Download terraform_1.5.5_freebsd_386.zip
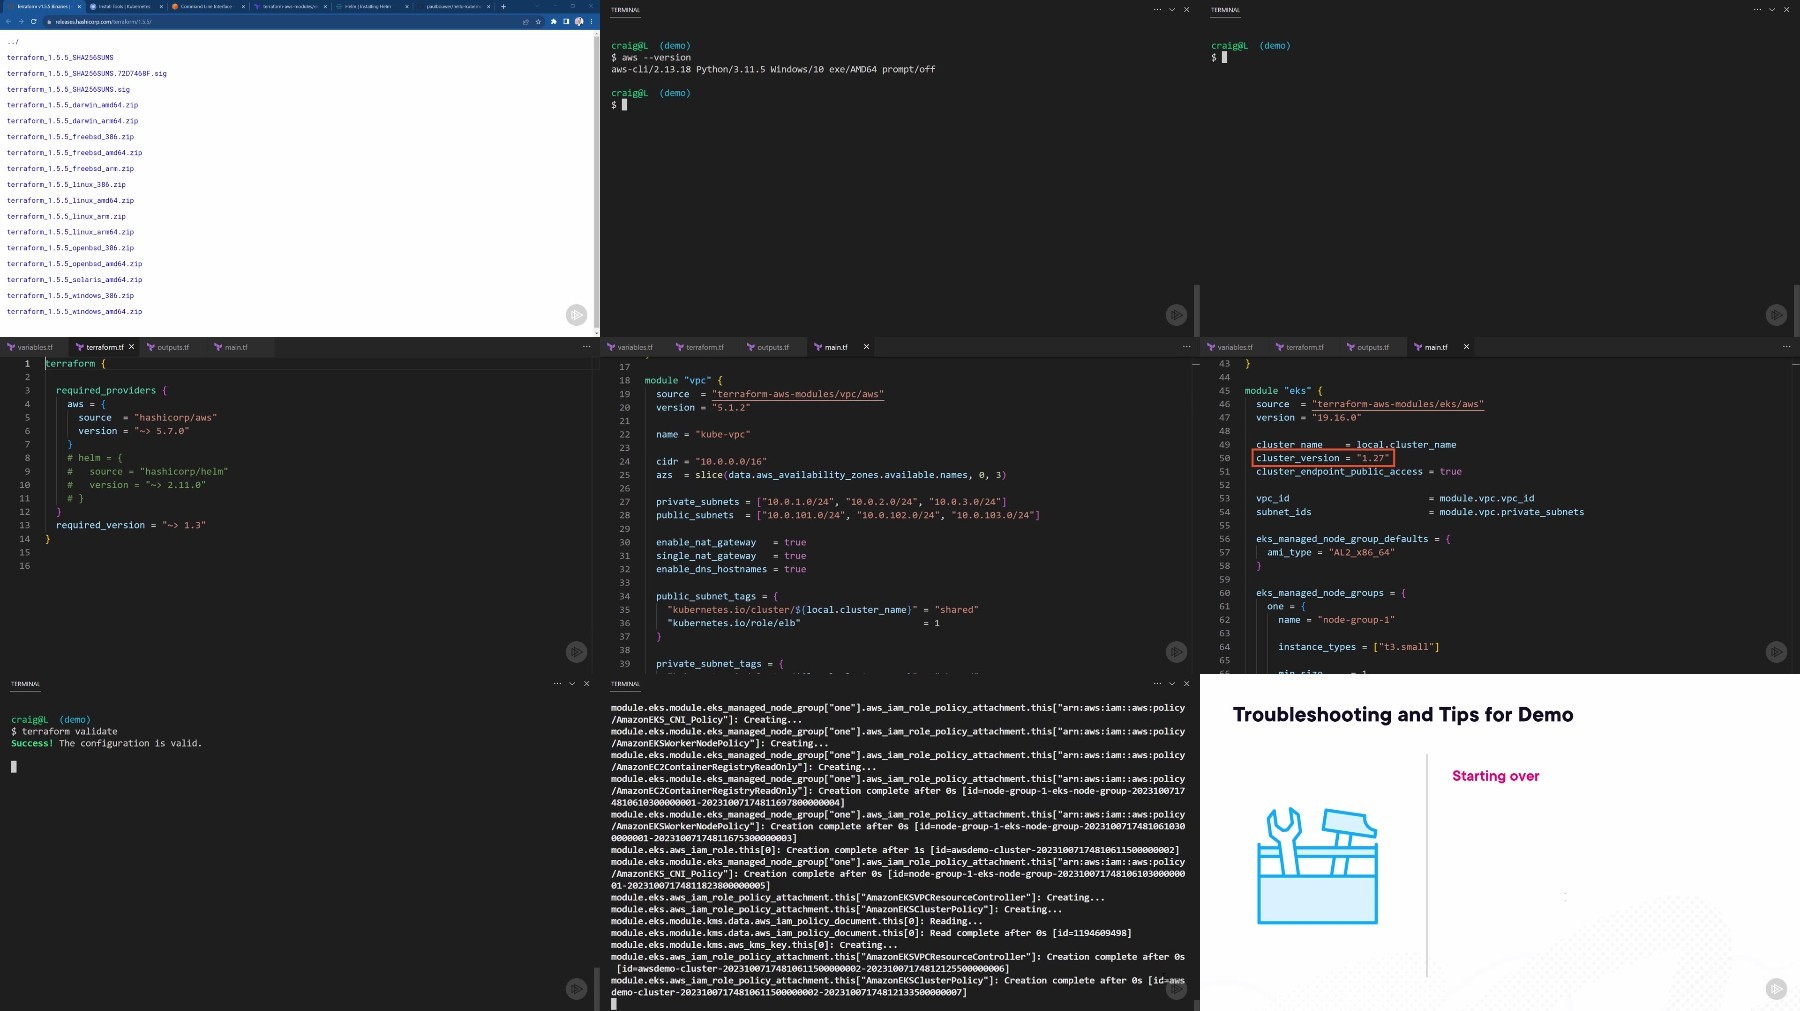The image size is (1800, 1011). point(70,137)
